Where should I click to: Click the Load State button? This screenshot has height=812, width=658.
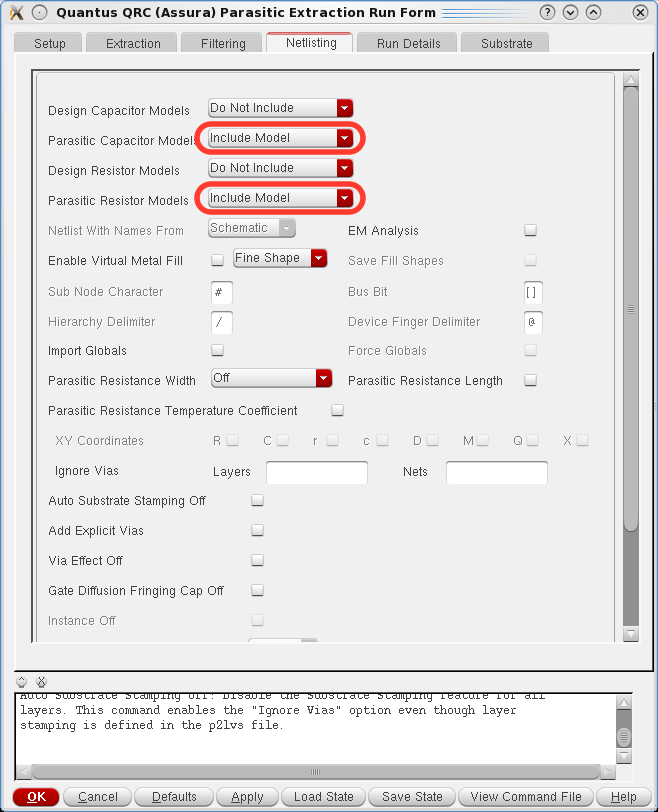point(324,796)
